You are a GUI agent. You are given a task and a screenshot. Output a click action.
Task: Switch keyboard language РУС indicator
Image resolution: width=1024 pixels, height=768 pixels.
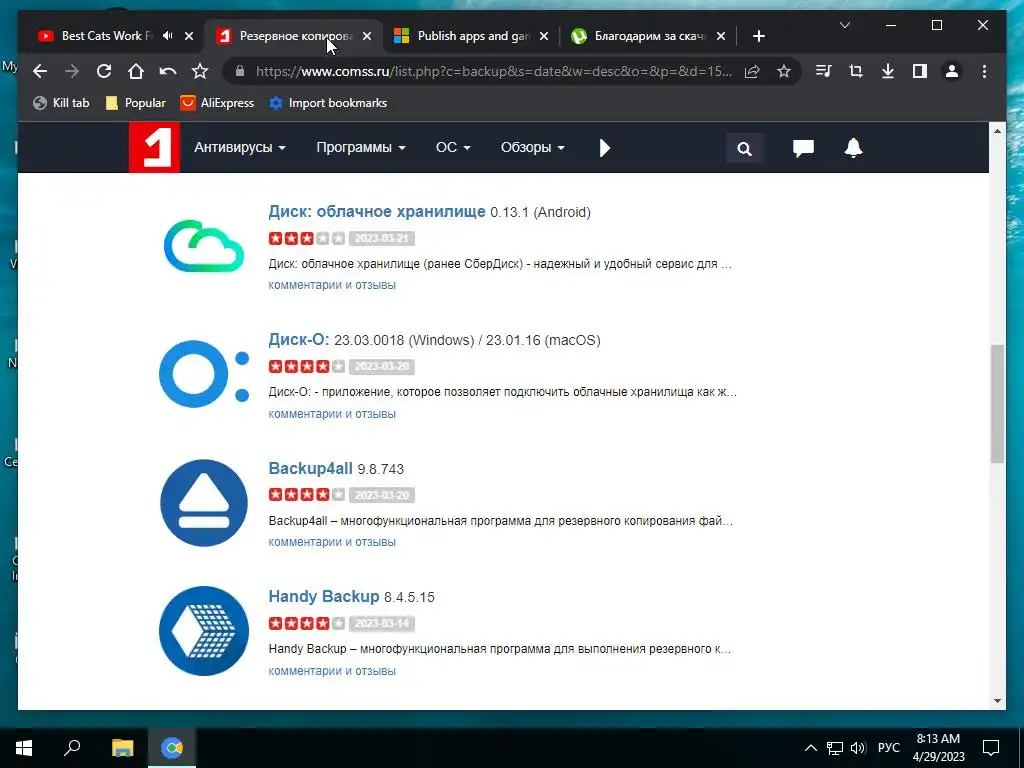[x=888, y=748]
